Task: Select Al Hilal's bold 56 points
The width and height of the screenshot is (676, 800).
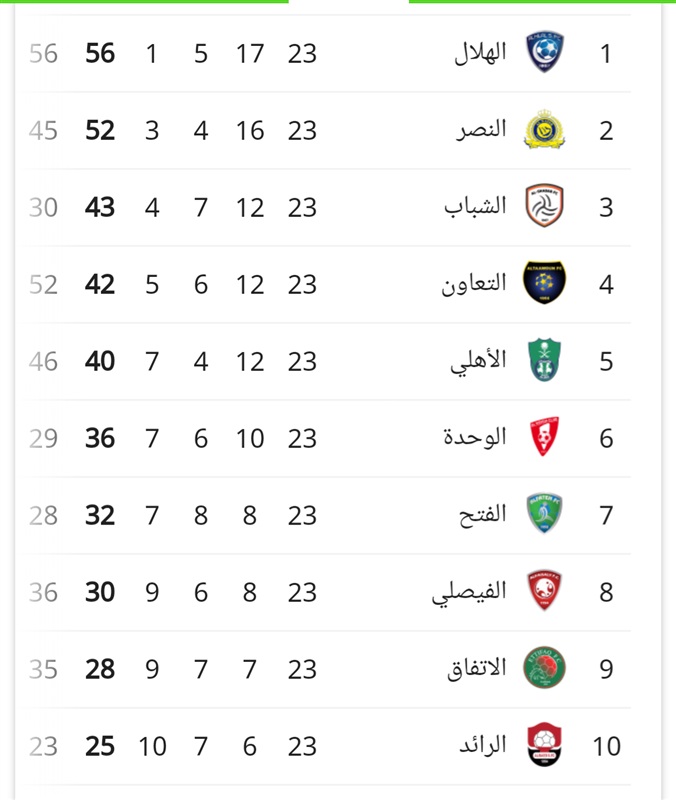Action: 100,53
